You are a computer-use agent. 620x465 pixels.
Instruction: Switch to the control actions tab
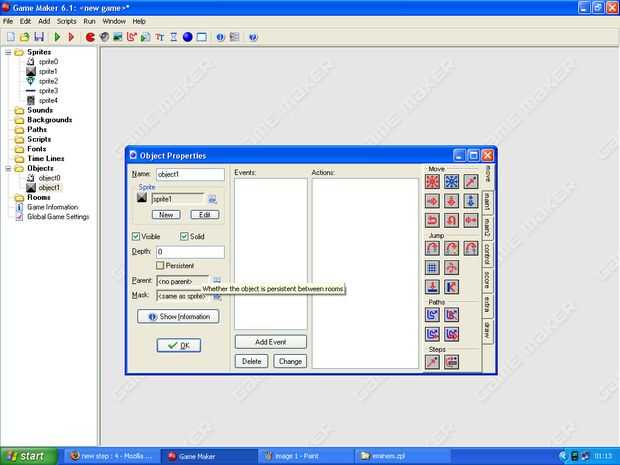tap(487, 255)
